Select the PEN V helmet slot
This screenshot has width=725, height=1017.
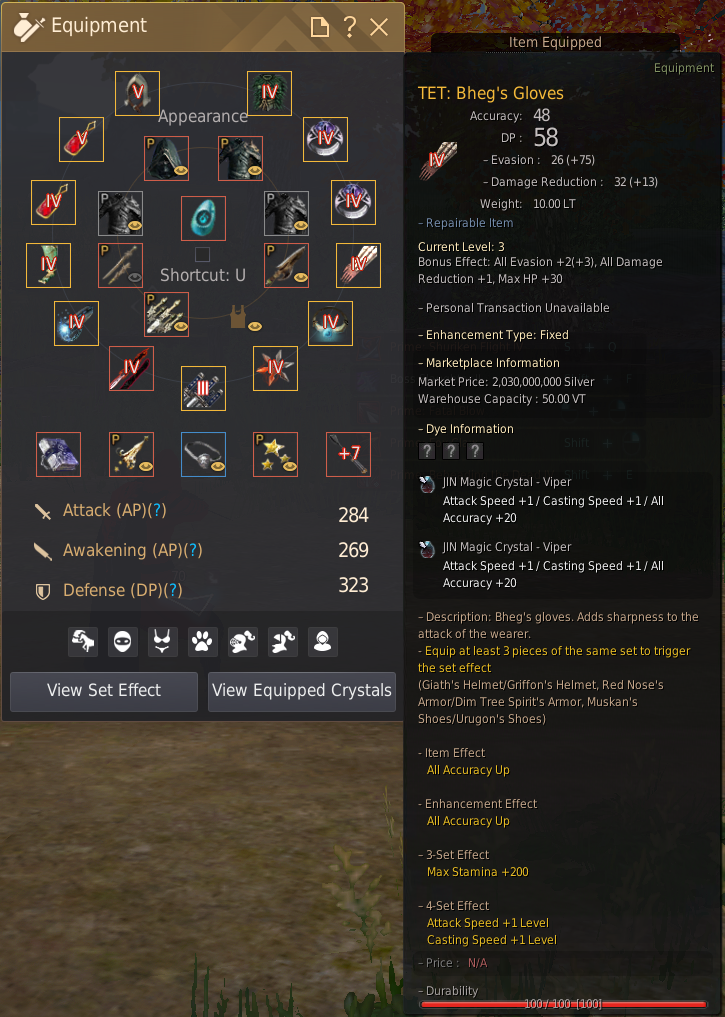(x=137, y=93)
